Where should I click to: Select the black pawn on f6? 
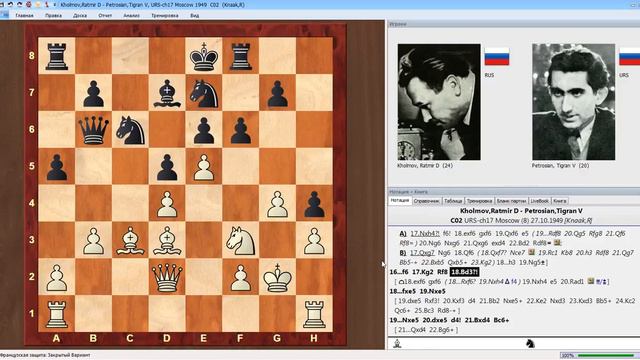coord(241,130)
